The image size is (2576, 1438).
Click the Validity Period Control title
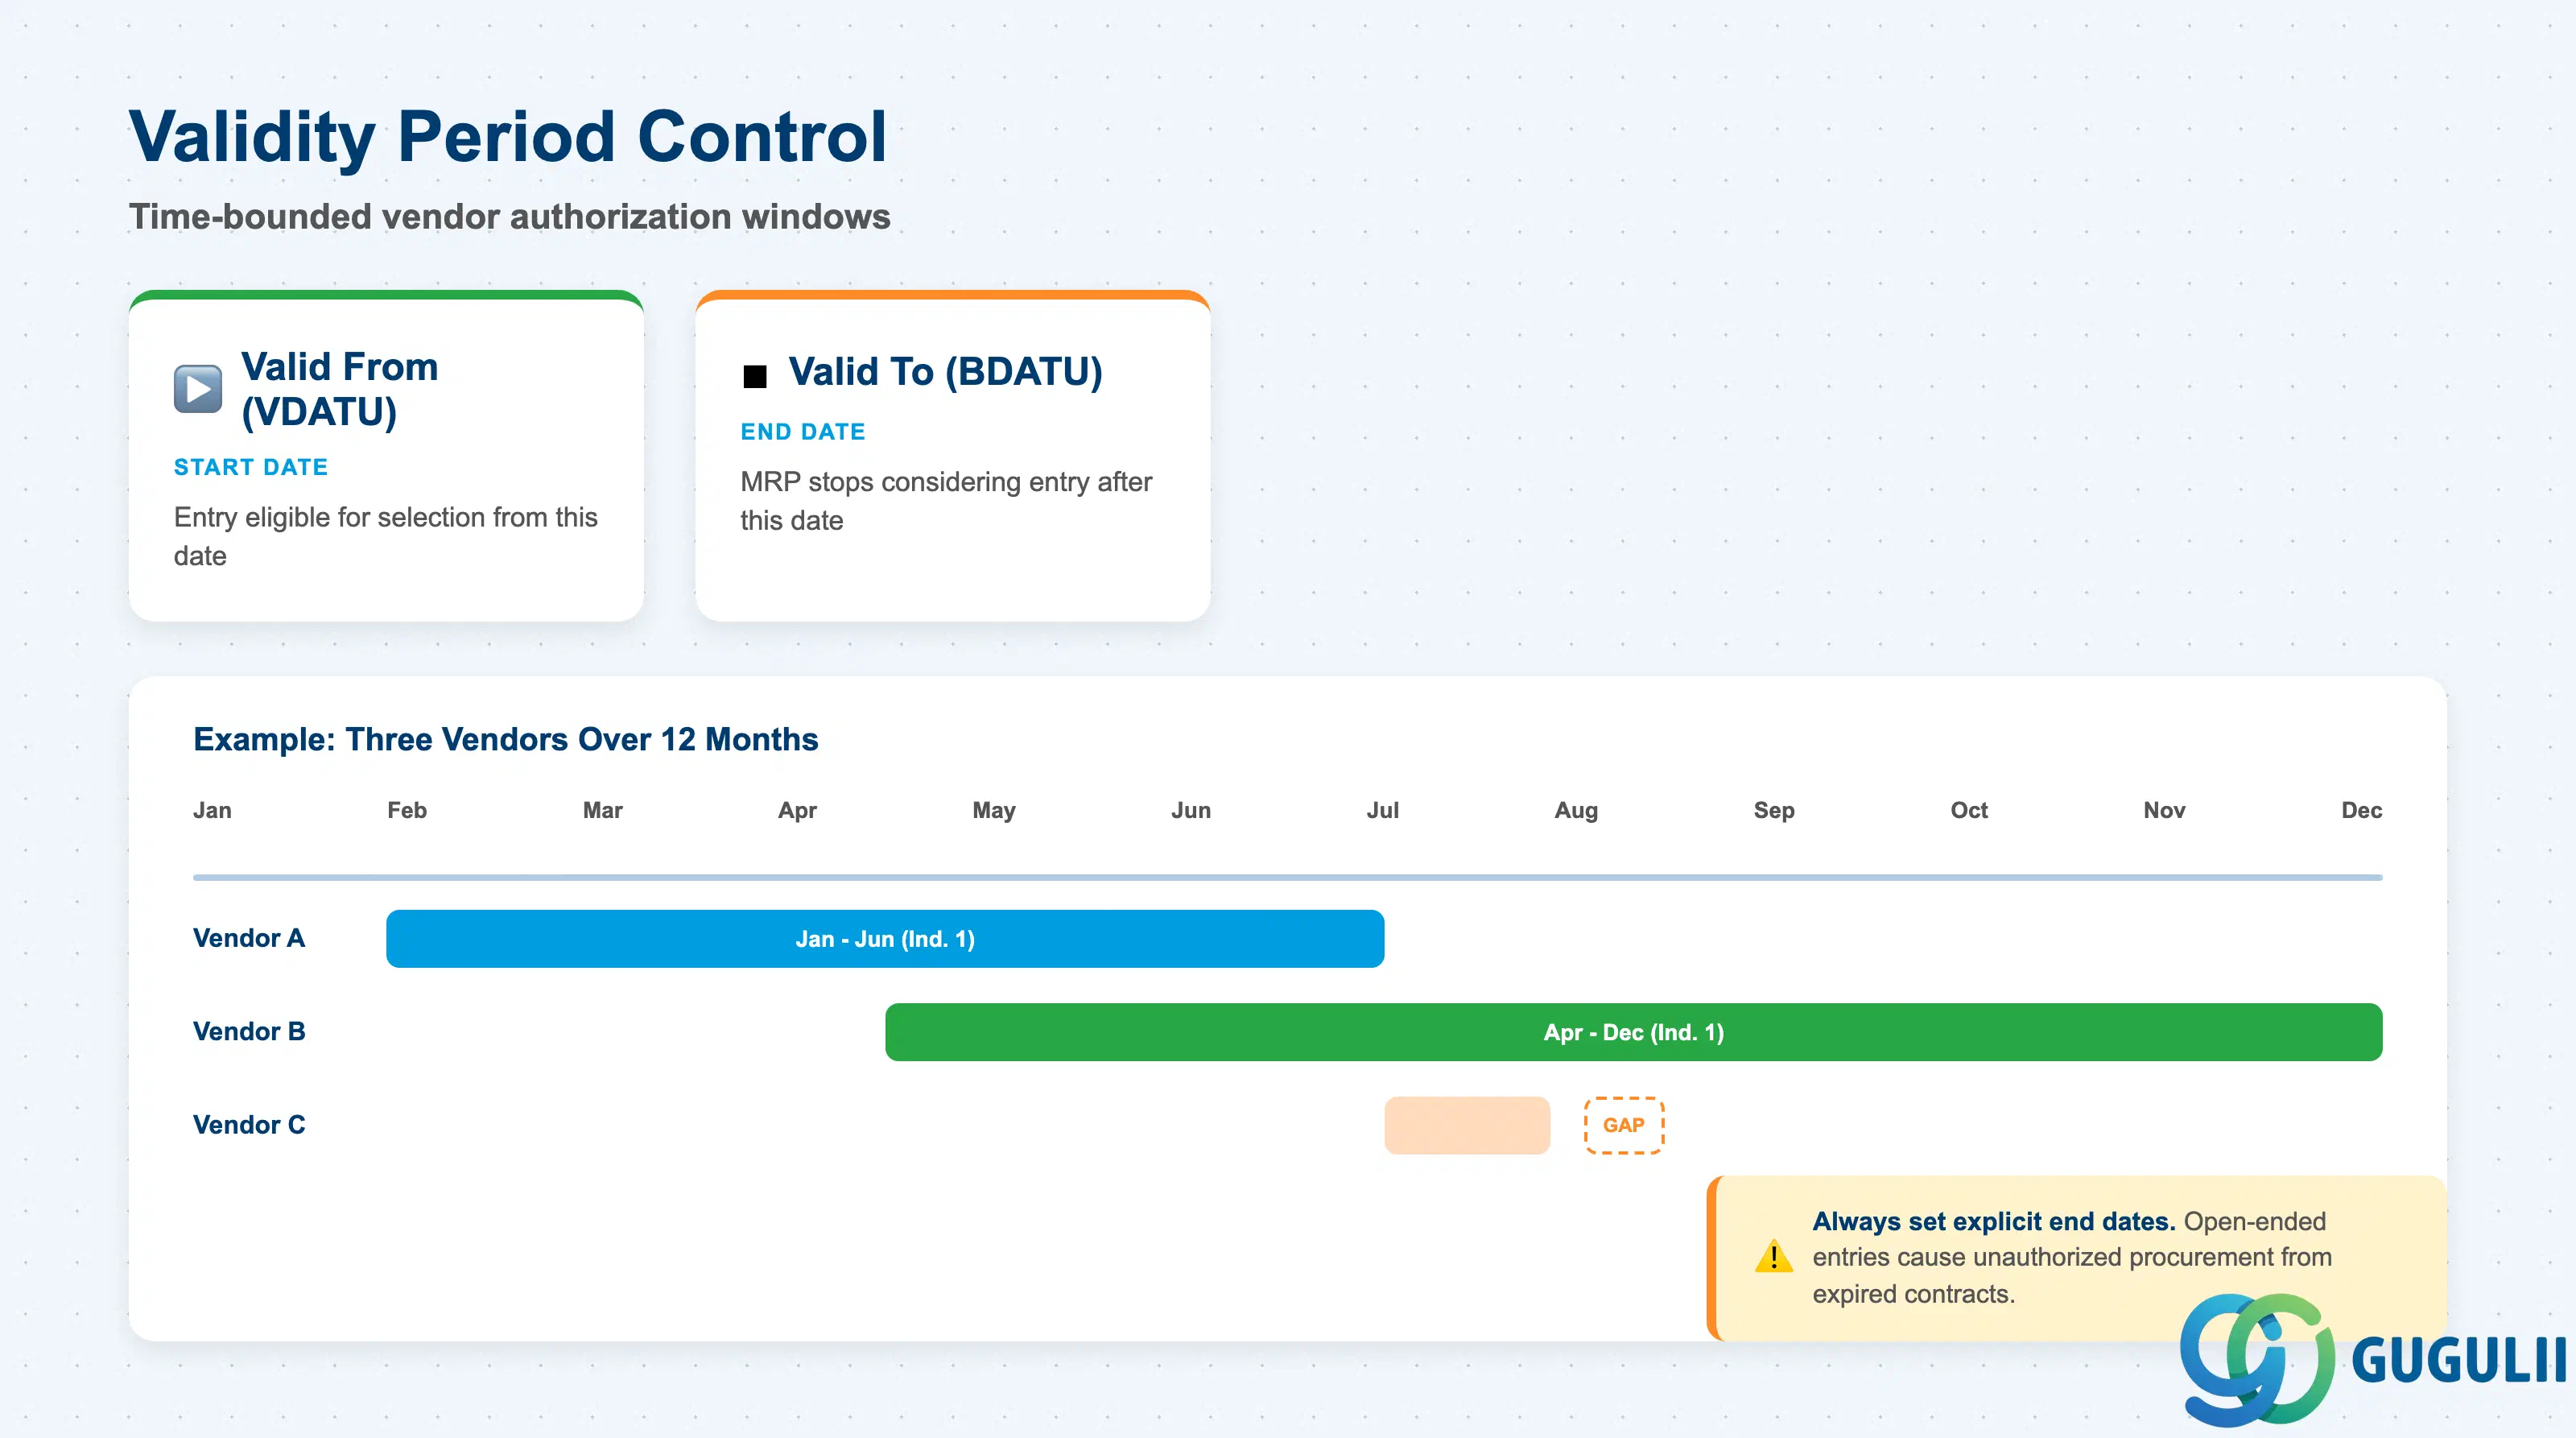coord(508,137)
